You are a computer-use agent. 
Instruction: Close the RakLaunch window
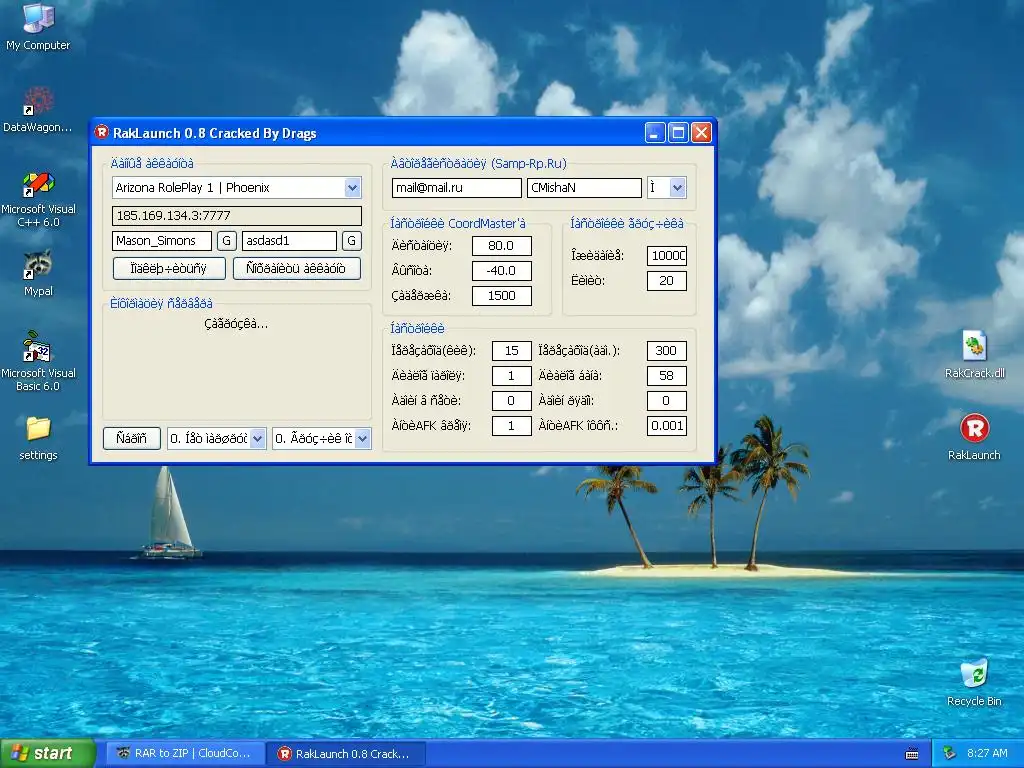(x=701, y=133)
